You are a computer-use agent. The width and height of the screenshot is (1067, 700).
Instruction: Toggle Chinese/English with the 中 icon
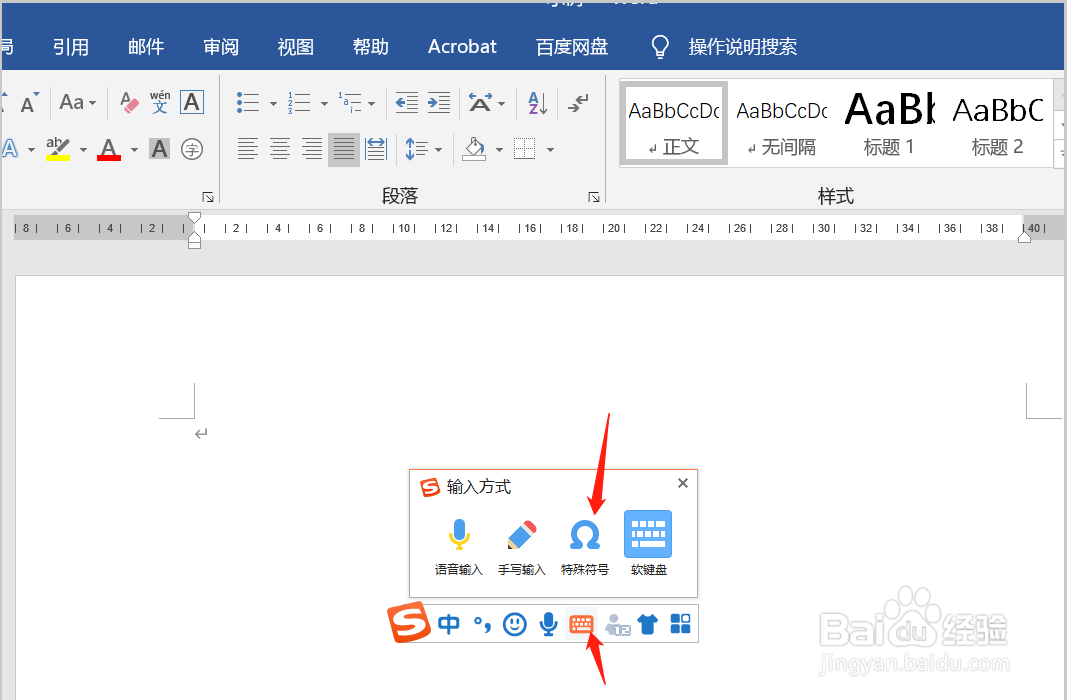[x=448, y=624]
